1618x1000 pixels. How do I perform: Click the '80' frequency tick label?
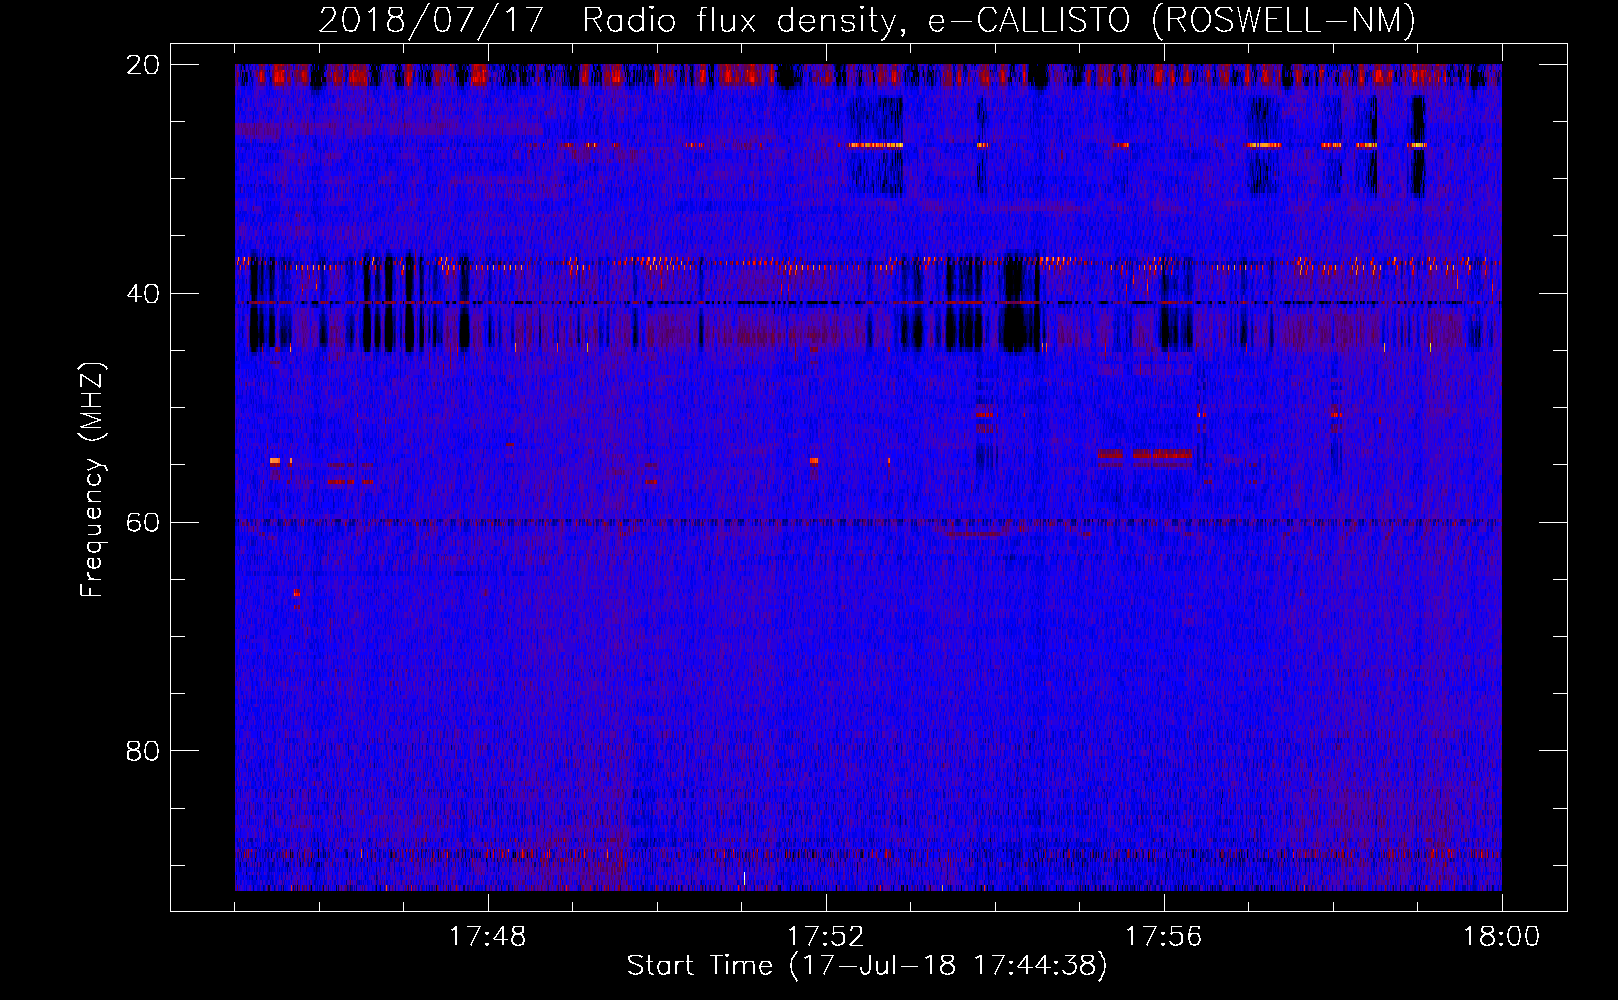[x=142, y=751]
